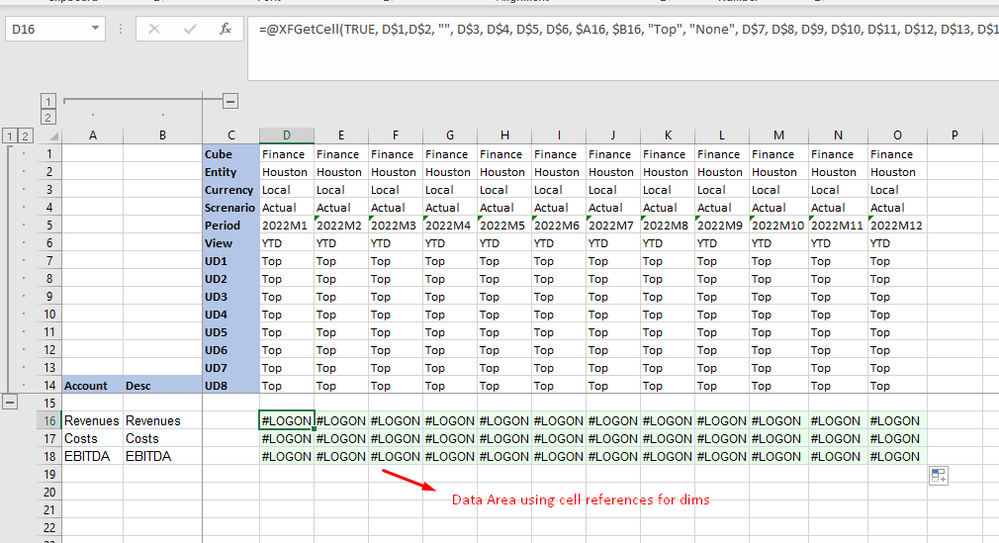This screenshot has height=543, width=999.
Task: Select #LOGON cell in EBITDA row column O
Action: (x=897, y=456)
